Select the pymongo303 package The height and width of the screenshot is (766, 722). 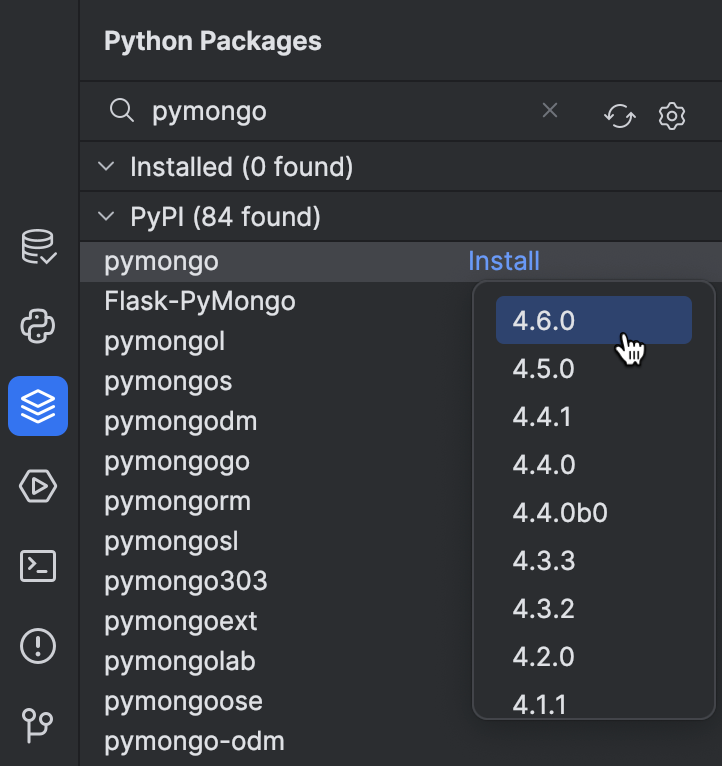186,581
